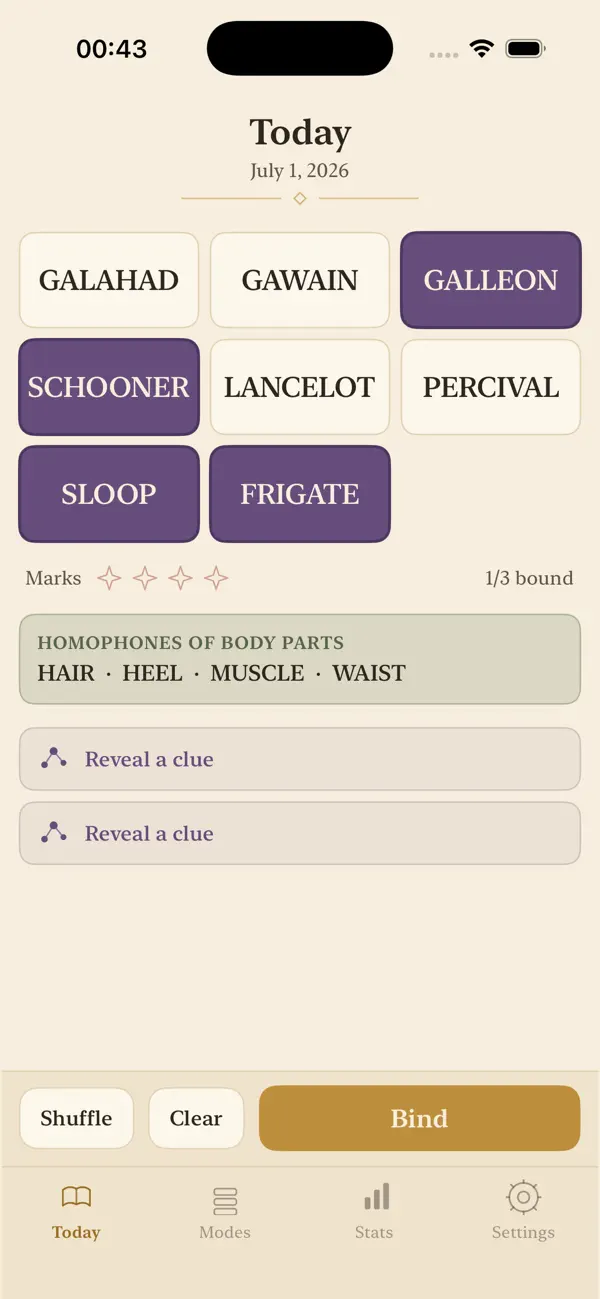Expand the first Reveal a clue row
The height and width of the screenshot is (1299, 600).
[x=300, y=759]
